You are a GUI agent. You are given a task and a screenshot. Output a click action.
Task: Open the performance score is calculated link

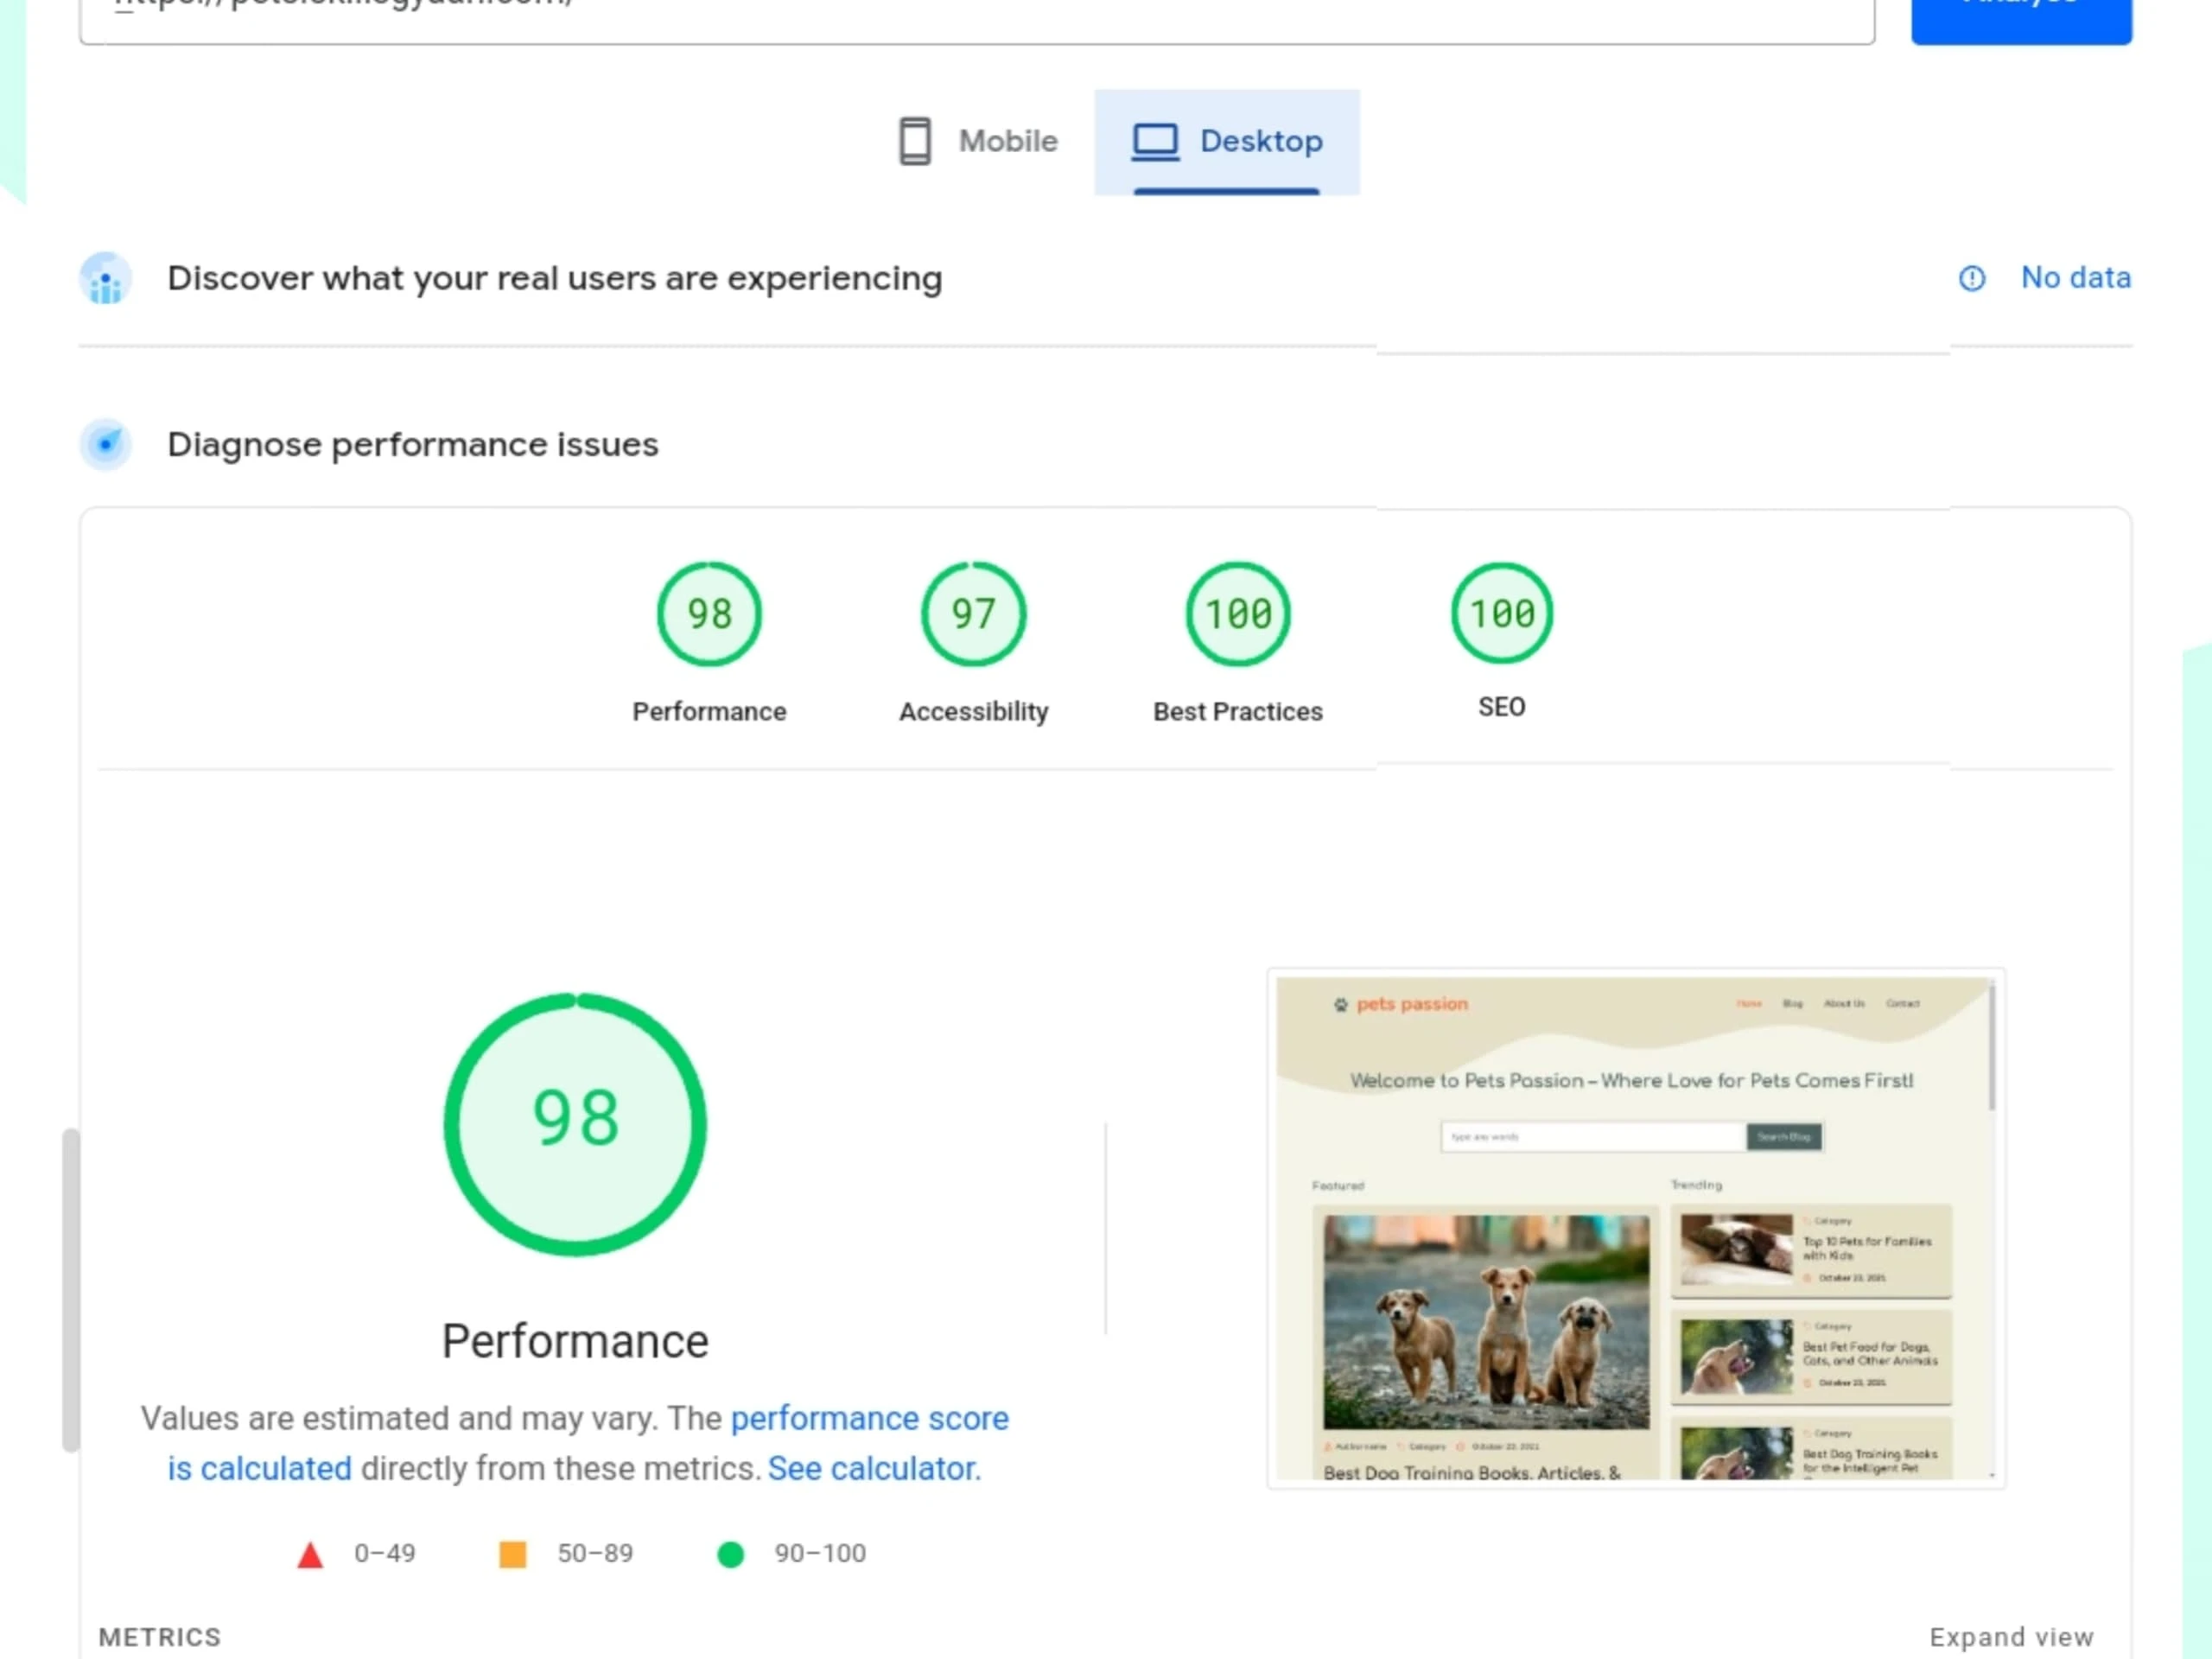(869, 1418)
